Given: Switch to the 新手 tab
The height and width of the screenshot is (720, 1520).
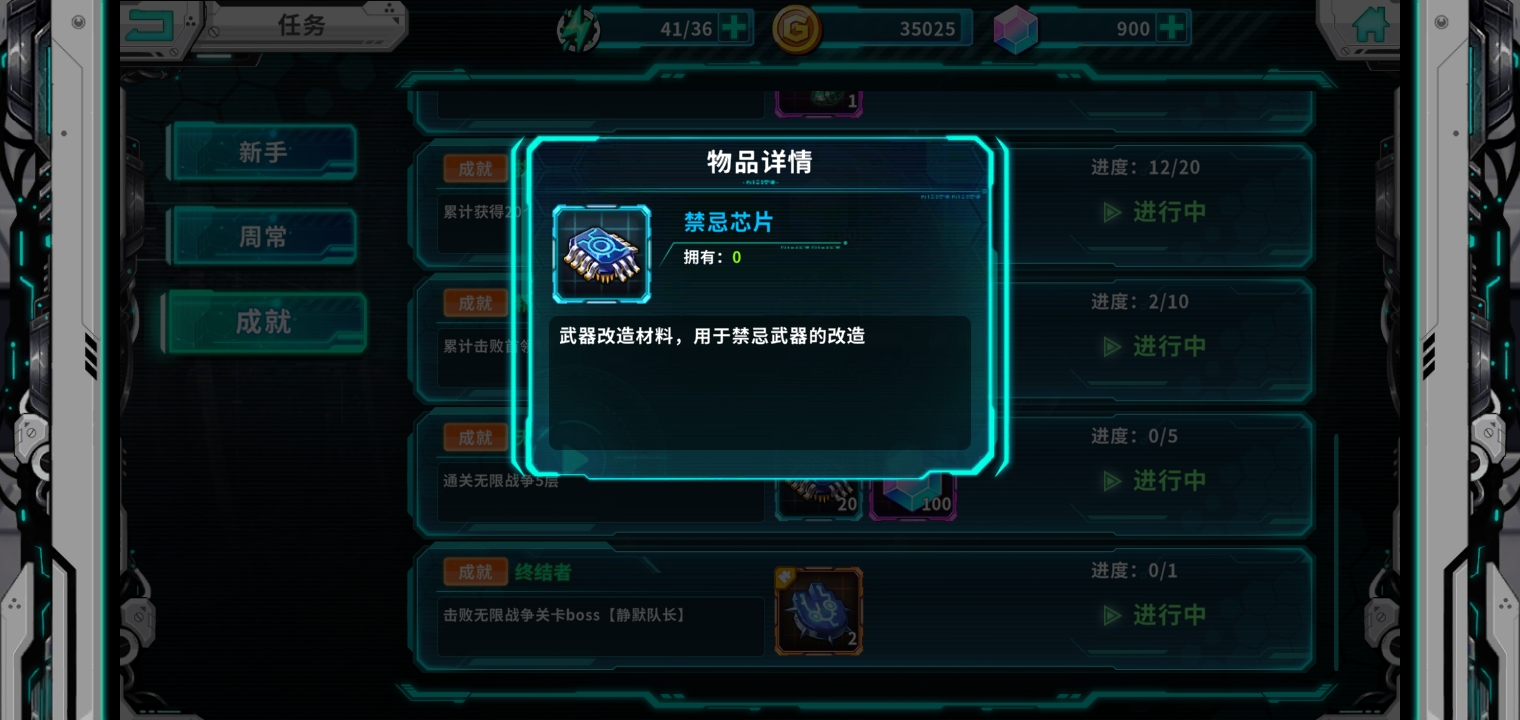Looking at the screenshot, I should click(x=262, y=152).
